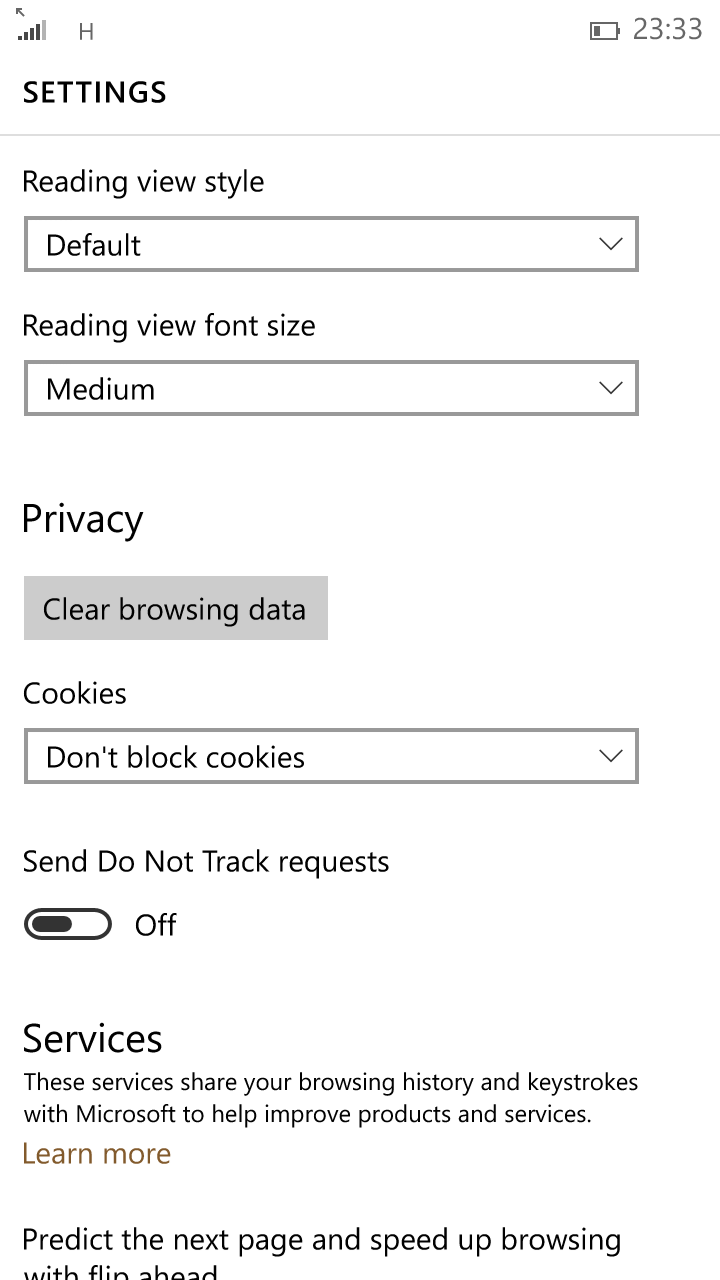Viewport: 720px width, 1280px height.
Task: Toggle Send Do Not Track requests switch
Action: tap(68, 925)
